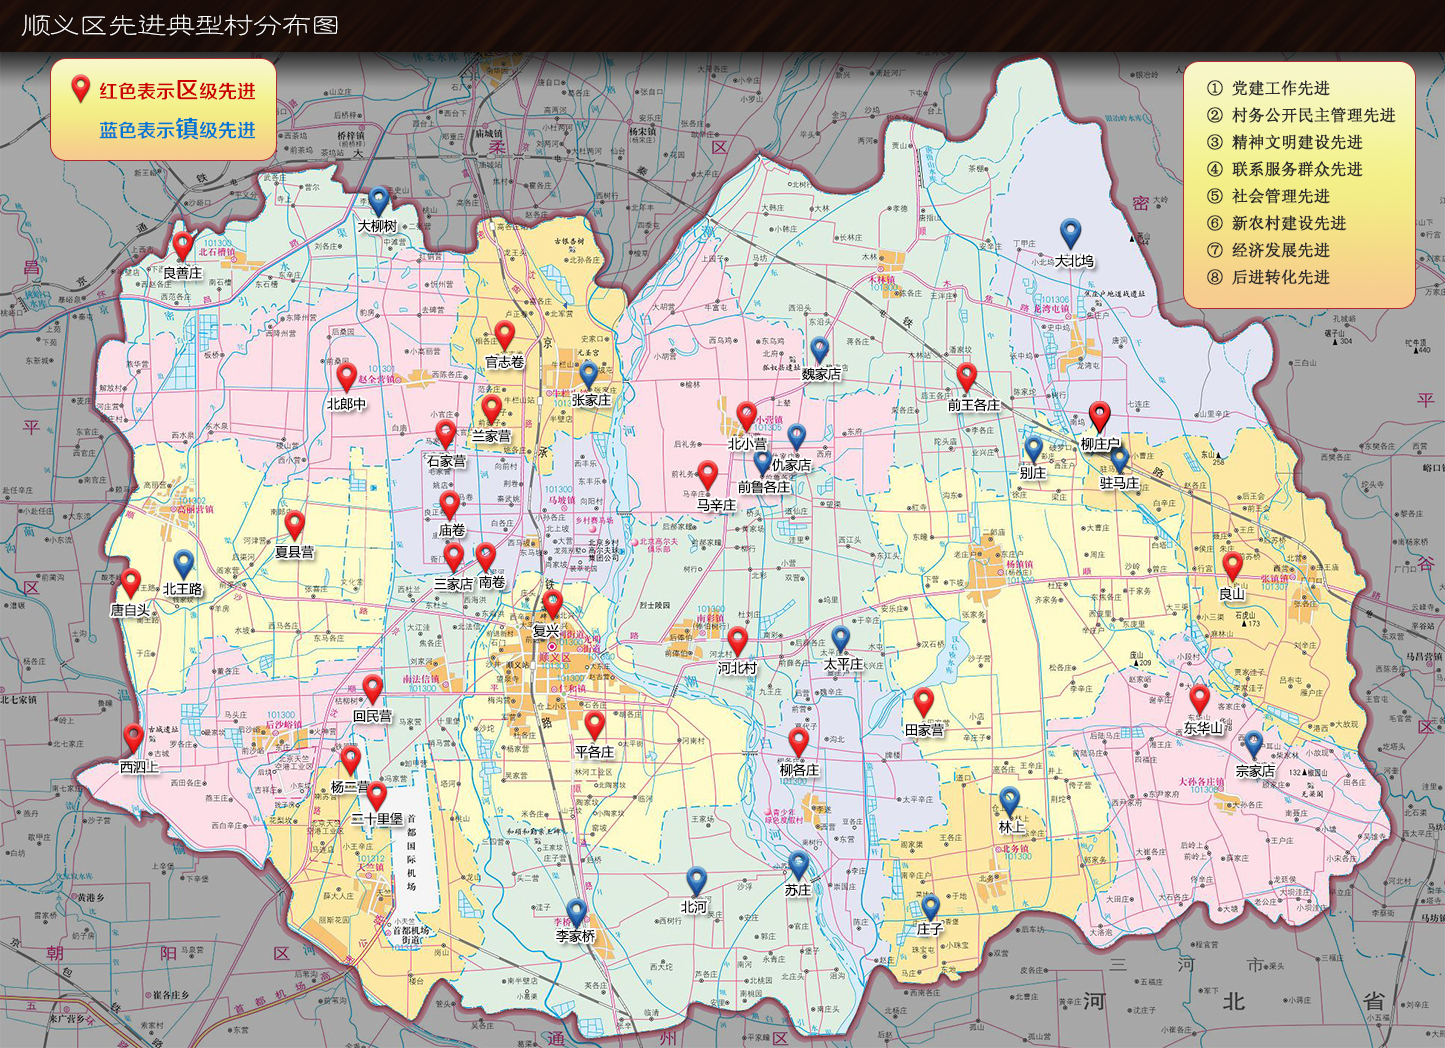This screenshot has height=1048, width=1445.
Task: Click the red pin icon in the legend
Action: point(81,89)
